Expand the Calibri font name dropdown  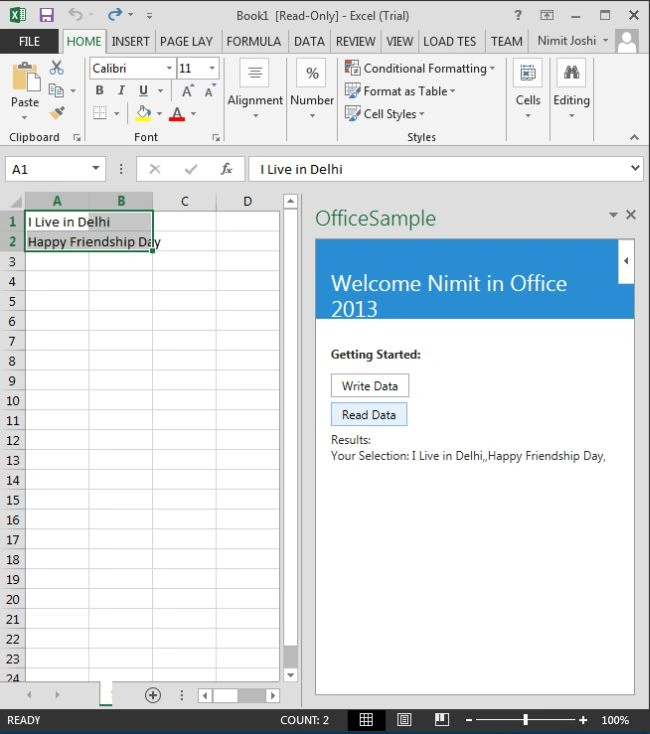tap(169, 68)
